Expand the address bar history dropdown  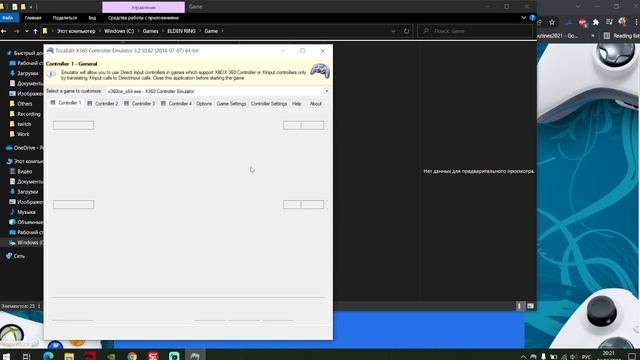pos(393,31)
